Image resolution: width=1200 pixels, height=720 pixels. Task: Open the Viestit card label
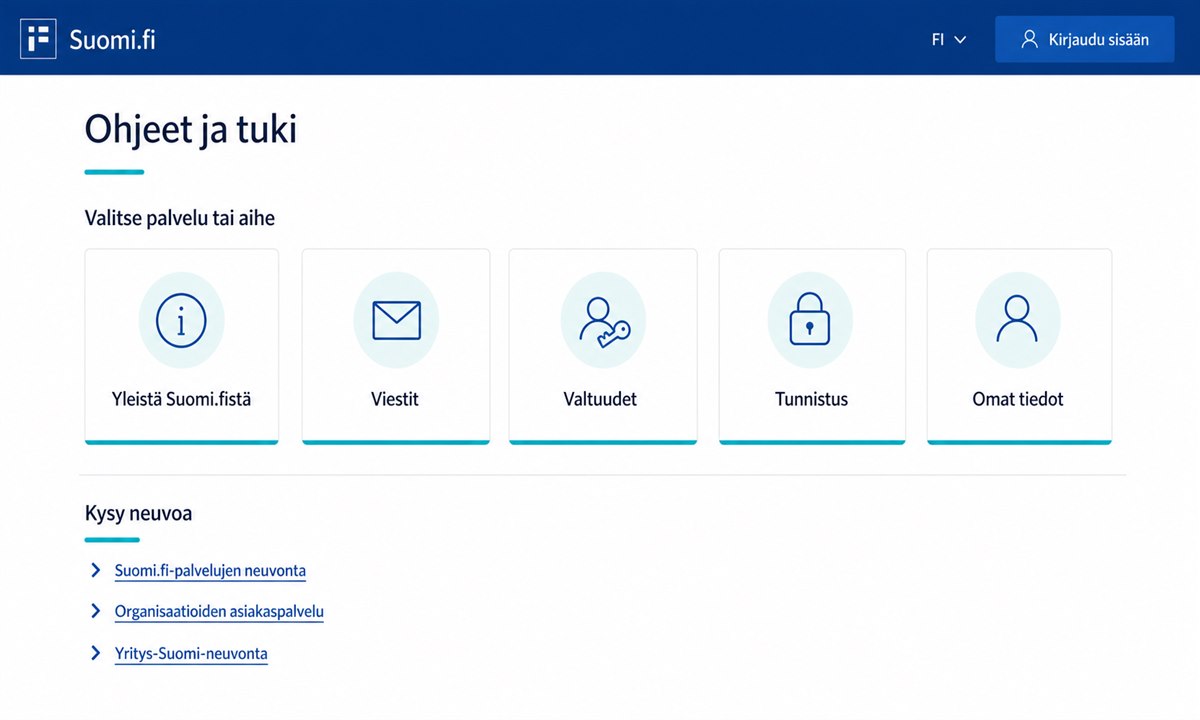(395, 399)
